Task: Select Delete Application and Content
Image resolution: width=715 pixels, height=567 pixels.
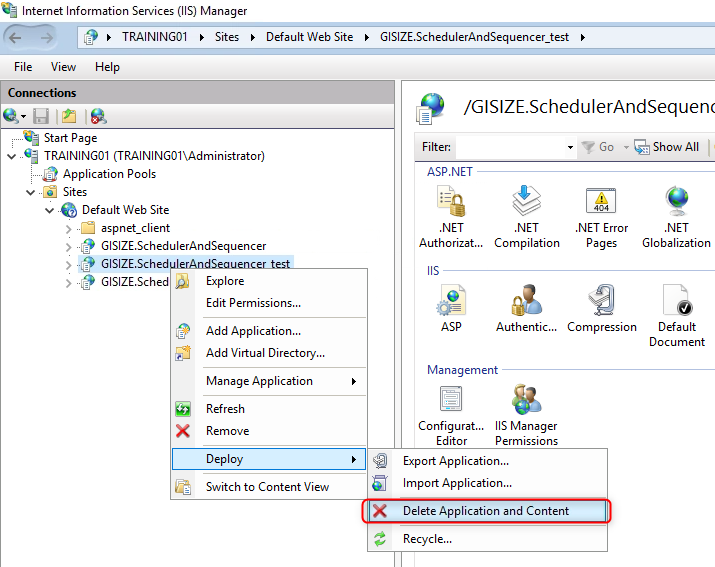Action: click(x=487, y=511)
